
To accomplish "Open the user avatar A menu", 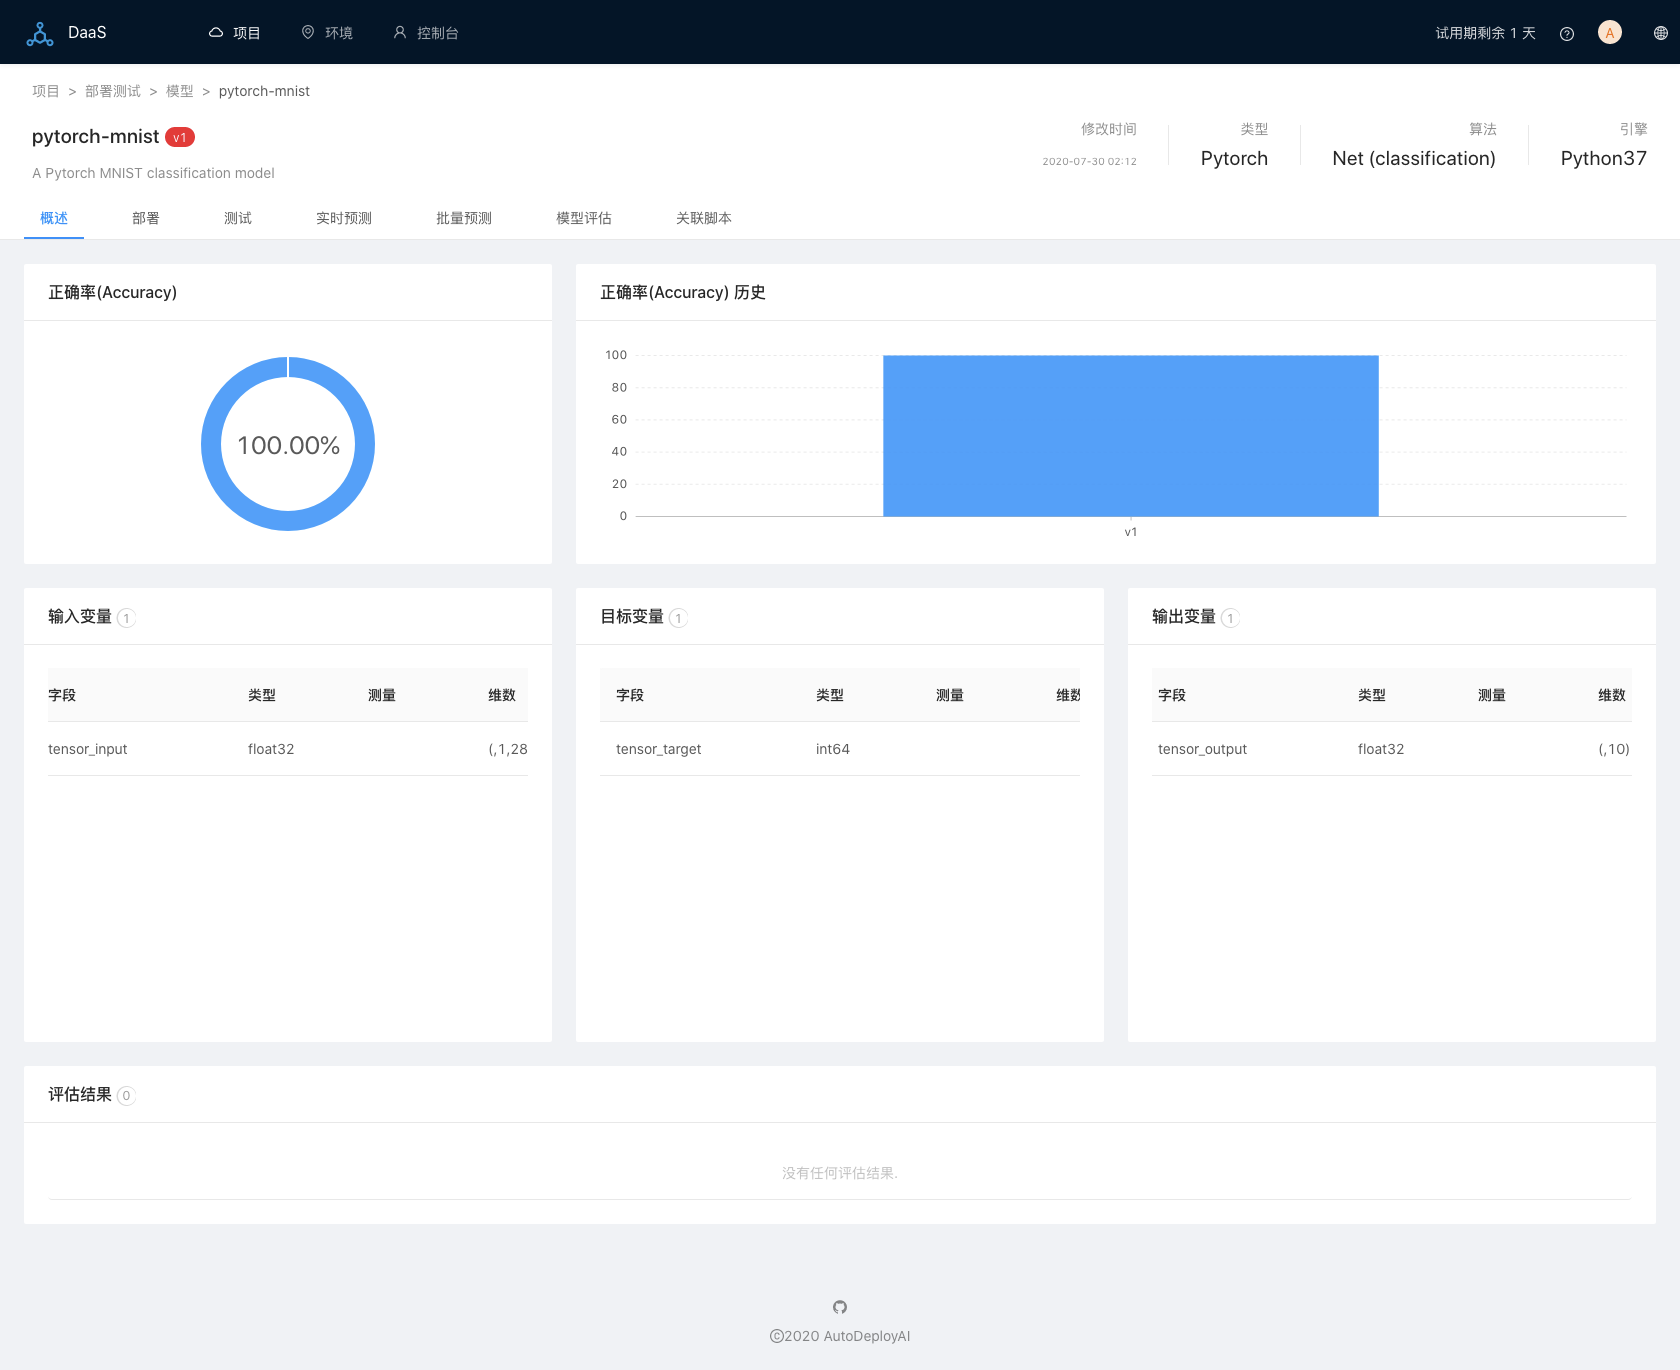I will coord(1610,33).
